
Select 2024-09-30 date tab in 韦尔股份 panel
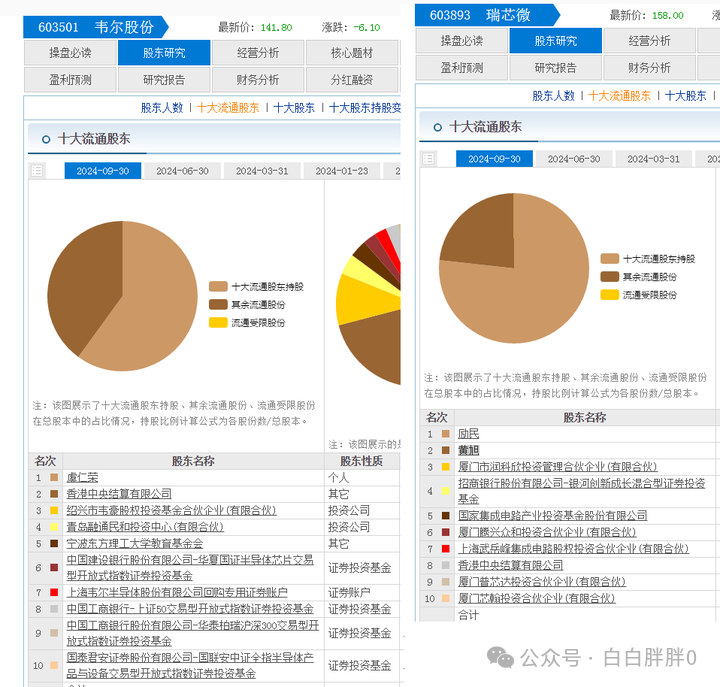pos(103,171)
